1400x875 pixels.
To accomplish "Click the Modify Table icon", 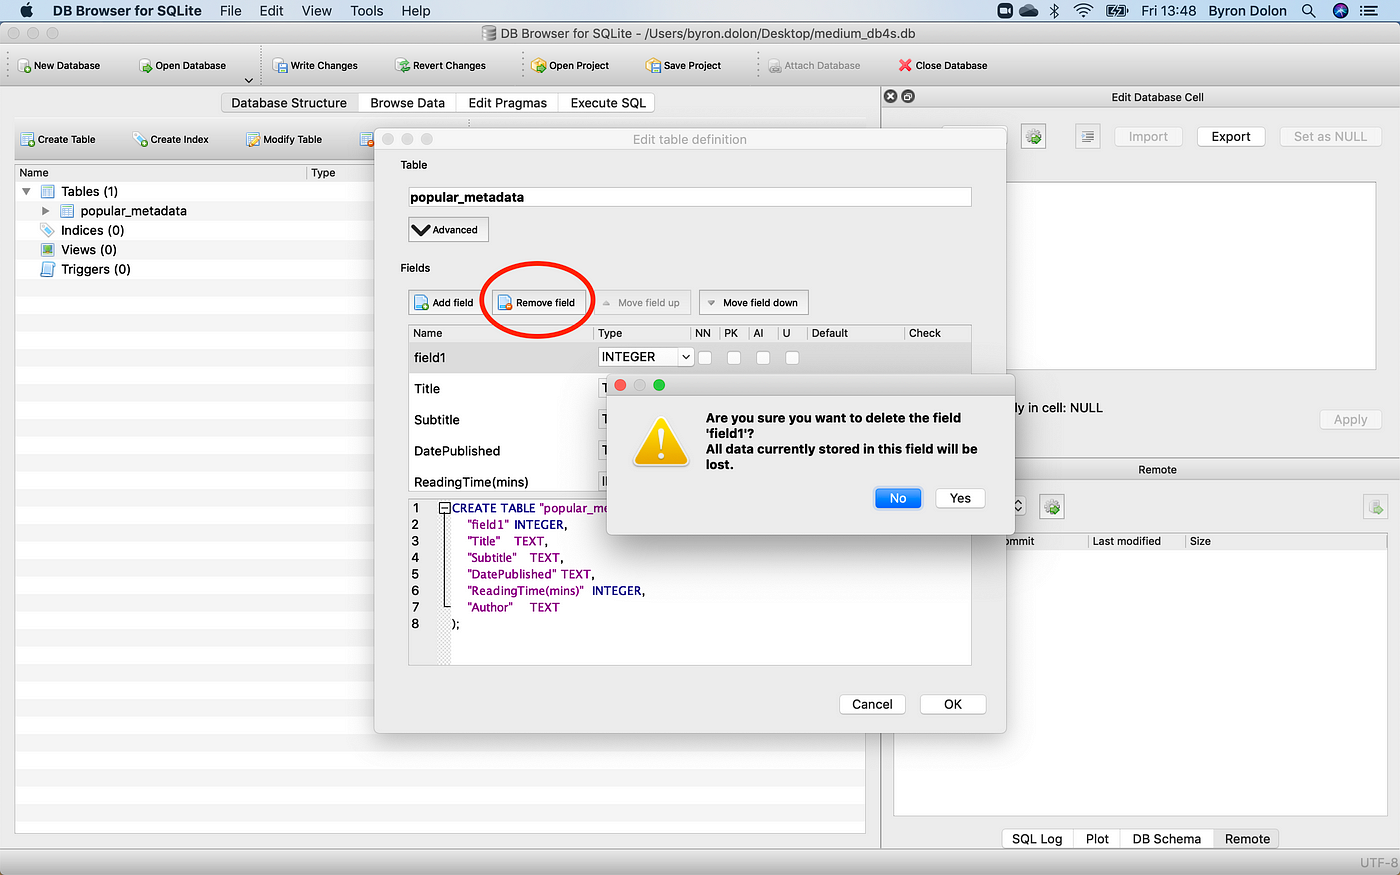I will point(254,140).
